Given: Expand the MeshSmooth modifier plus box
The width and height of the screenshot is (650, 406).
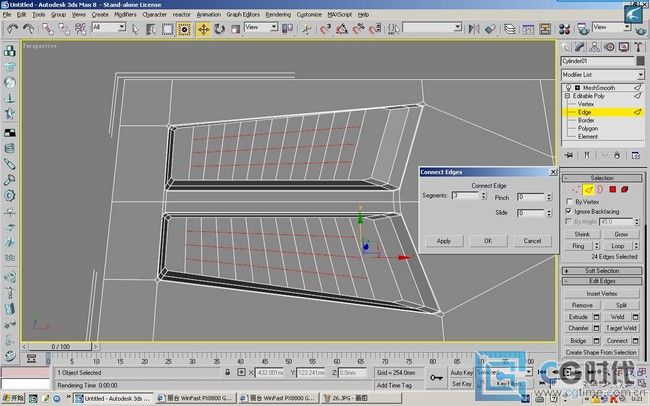Looking at the screenshot, I should [x=577, y=88].
